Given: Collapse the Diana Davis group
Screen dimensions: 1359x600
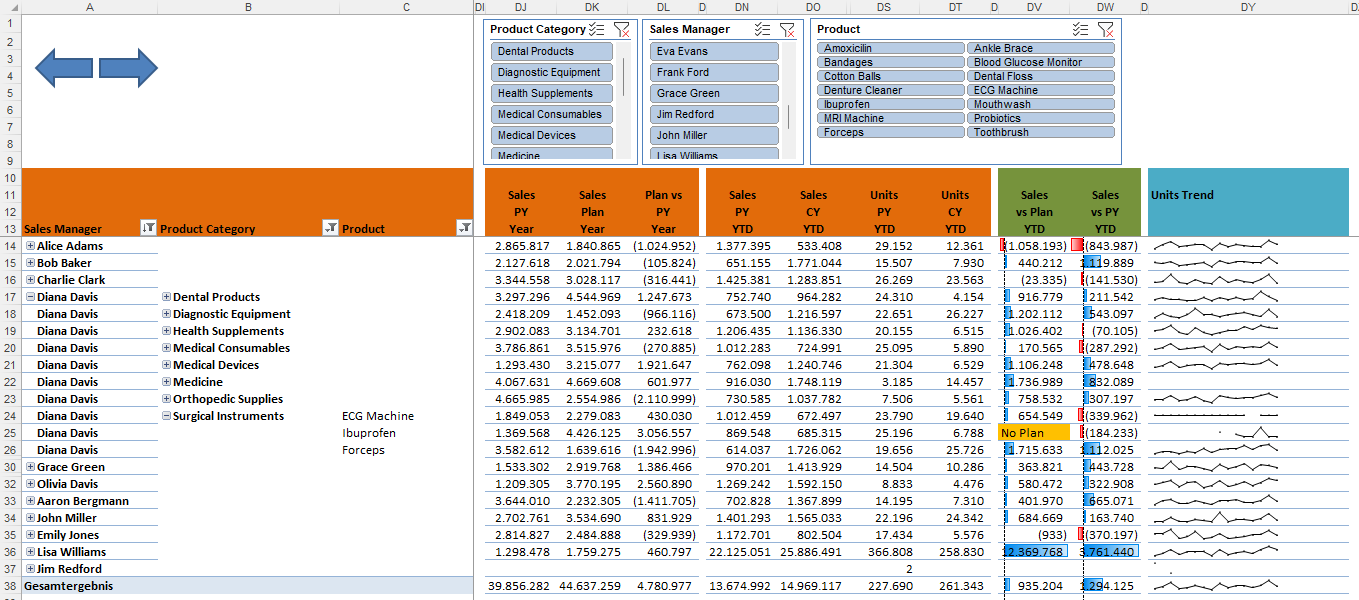Looking at the screenshot, I should coord(30,297).
